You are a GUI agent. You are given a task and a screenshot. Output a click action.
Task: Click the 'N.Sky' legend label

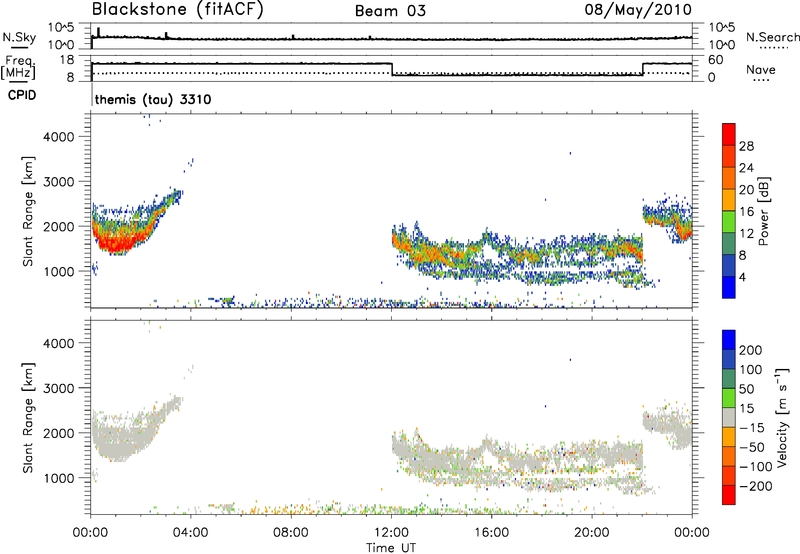click(19, 37)
